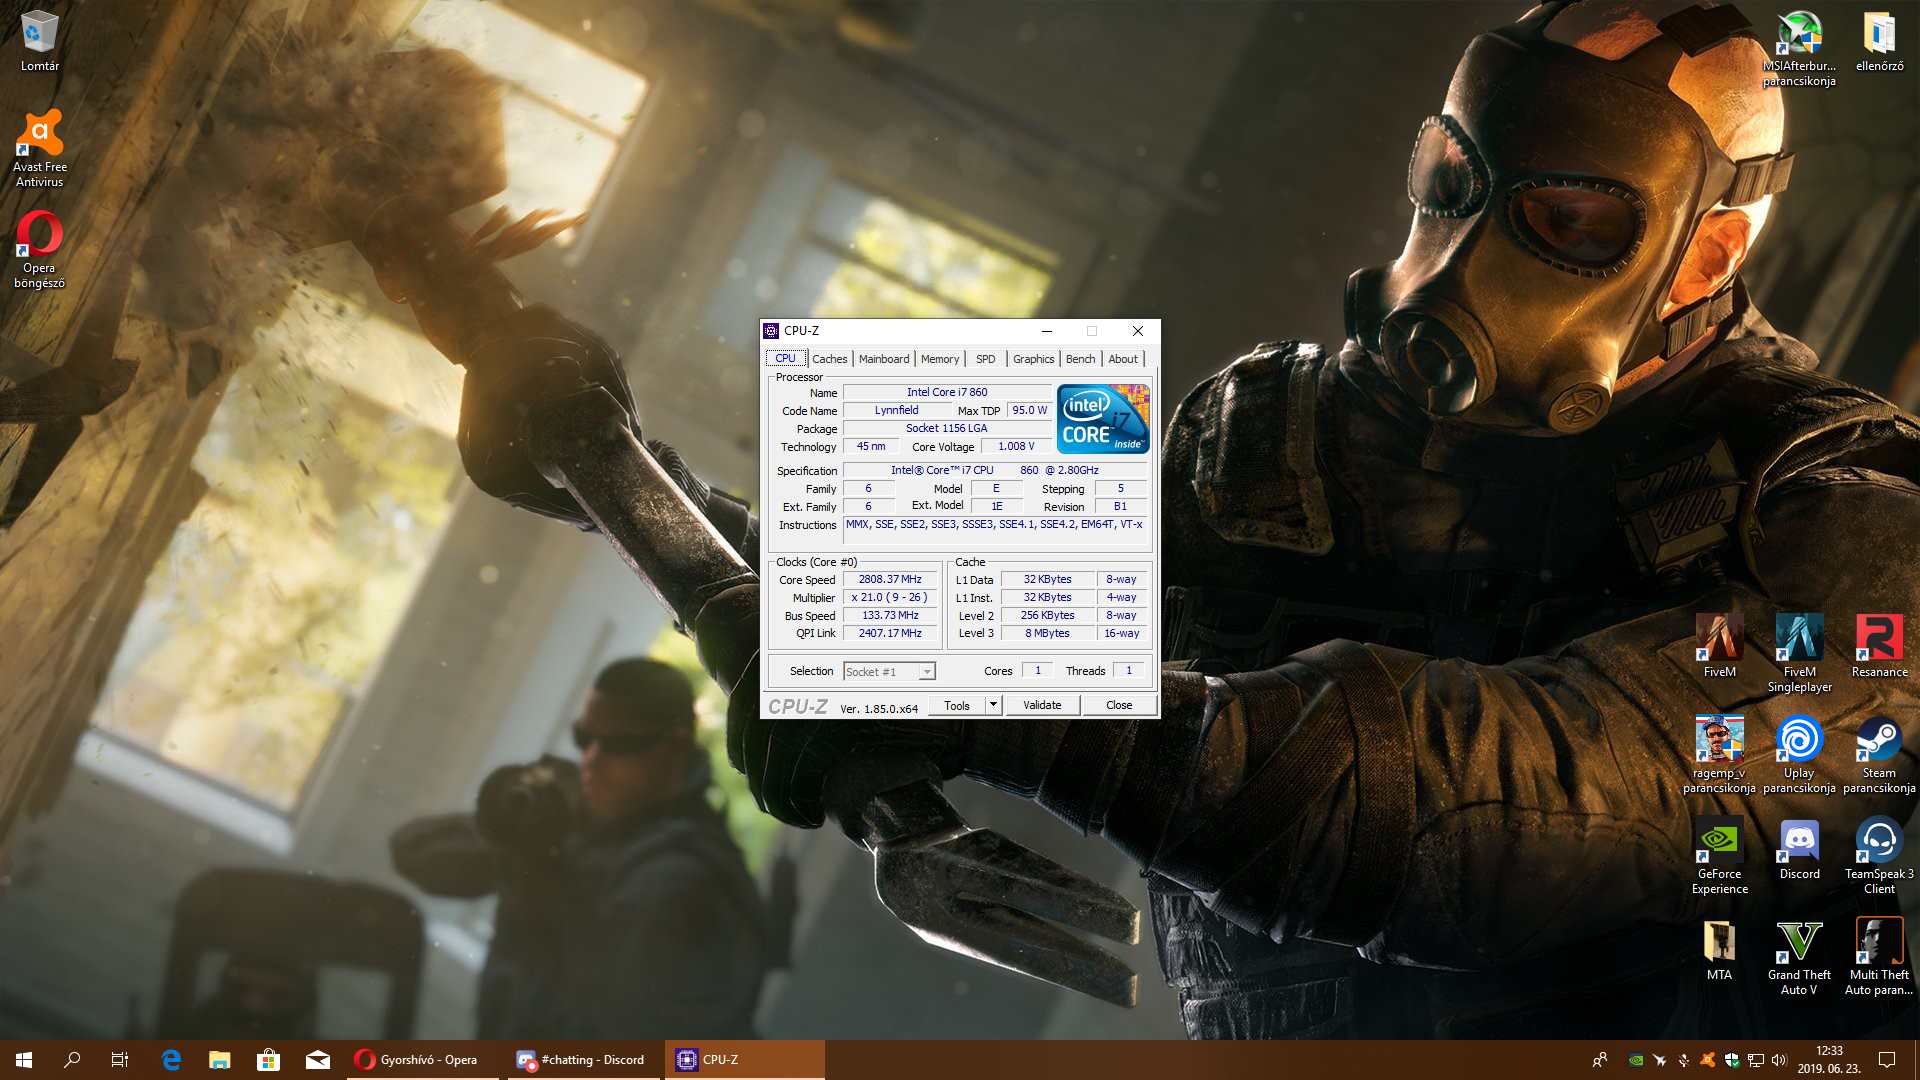Viewport: 1920px width, 1080px height.
Task: Click the Core Speed value 2808.37 MHz
Action: point(890,579)
